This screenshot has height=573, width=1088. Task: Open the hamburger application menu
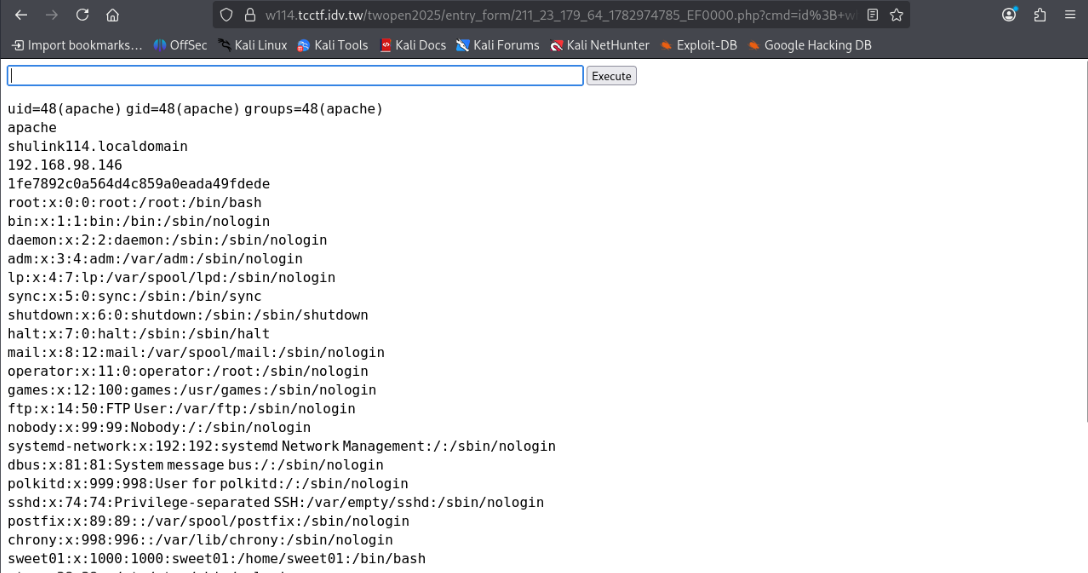click(x=1070, y=15)
